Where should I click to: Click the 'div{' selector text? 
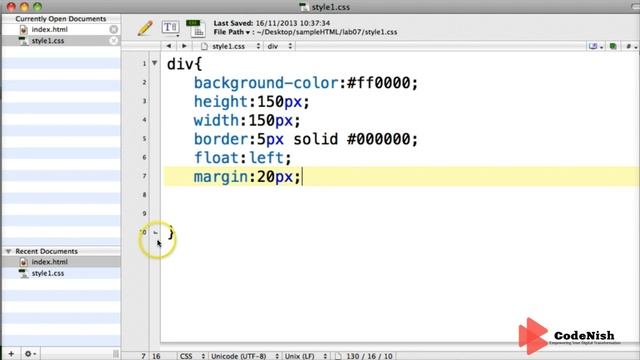(184, 64)
